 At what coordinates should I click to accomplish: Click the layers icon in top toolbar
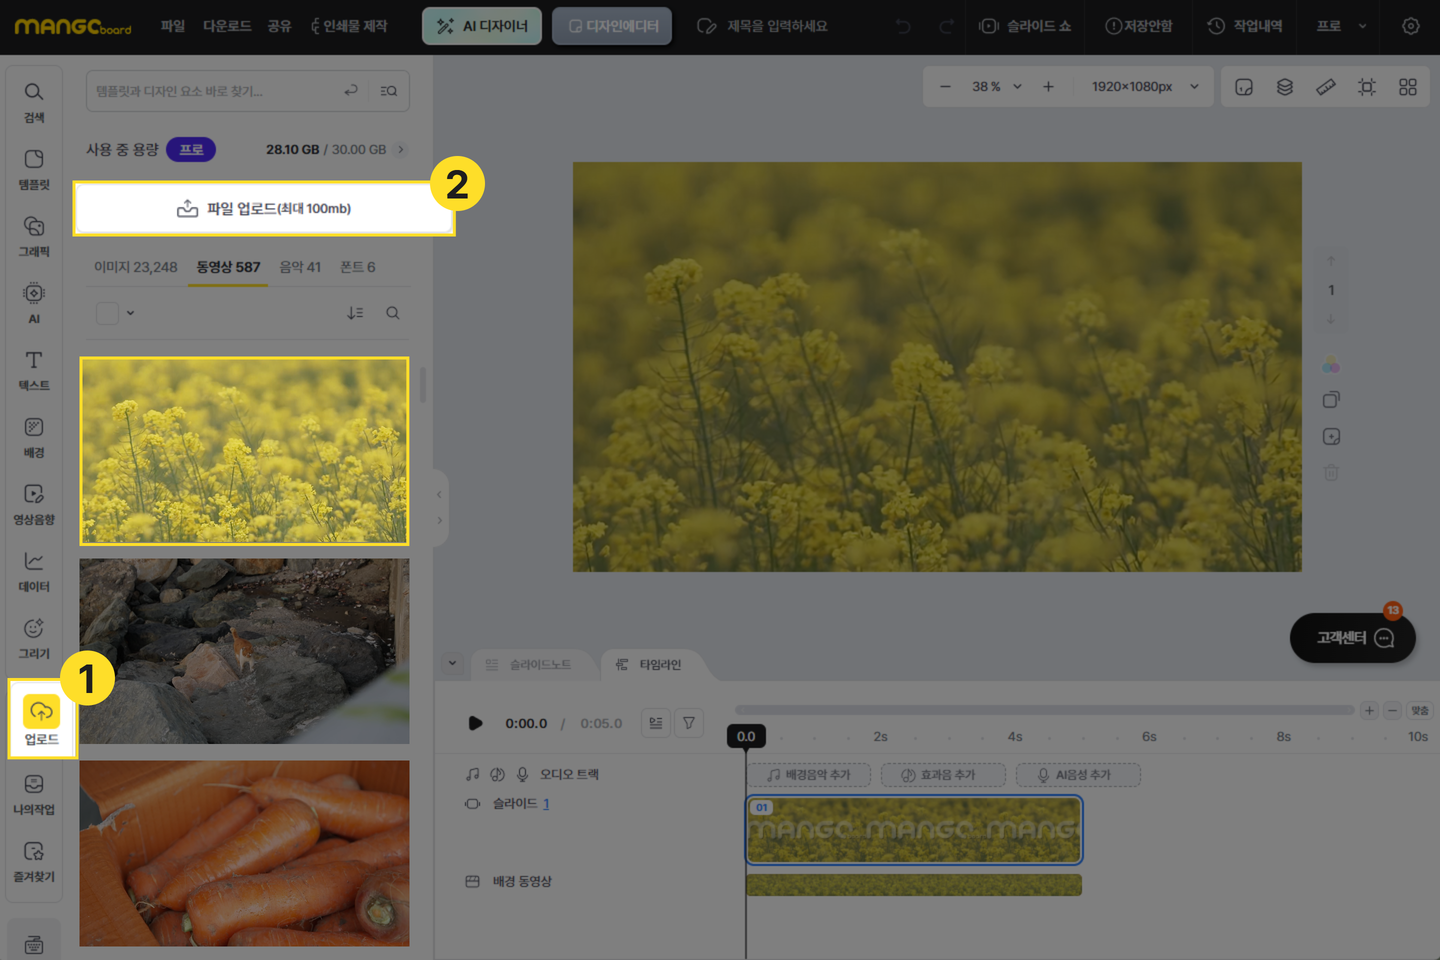[1285, 87]
